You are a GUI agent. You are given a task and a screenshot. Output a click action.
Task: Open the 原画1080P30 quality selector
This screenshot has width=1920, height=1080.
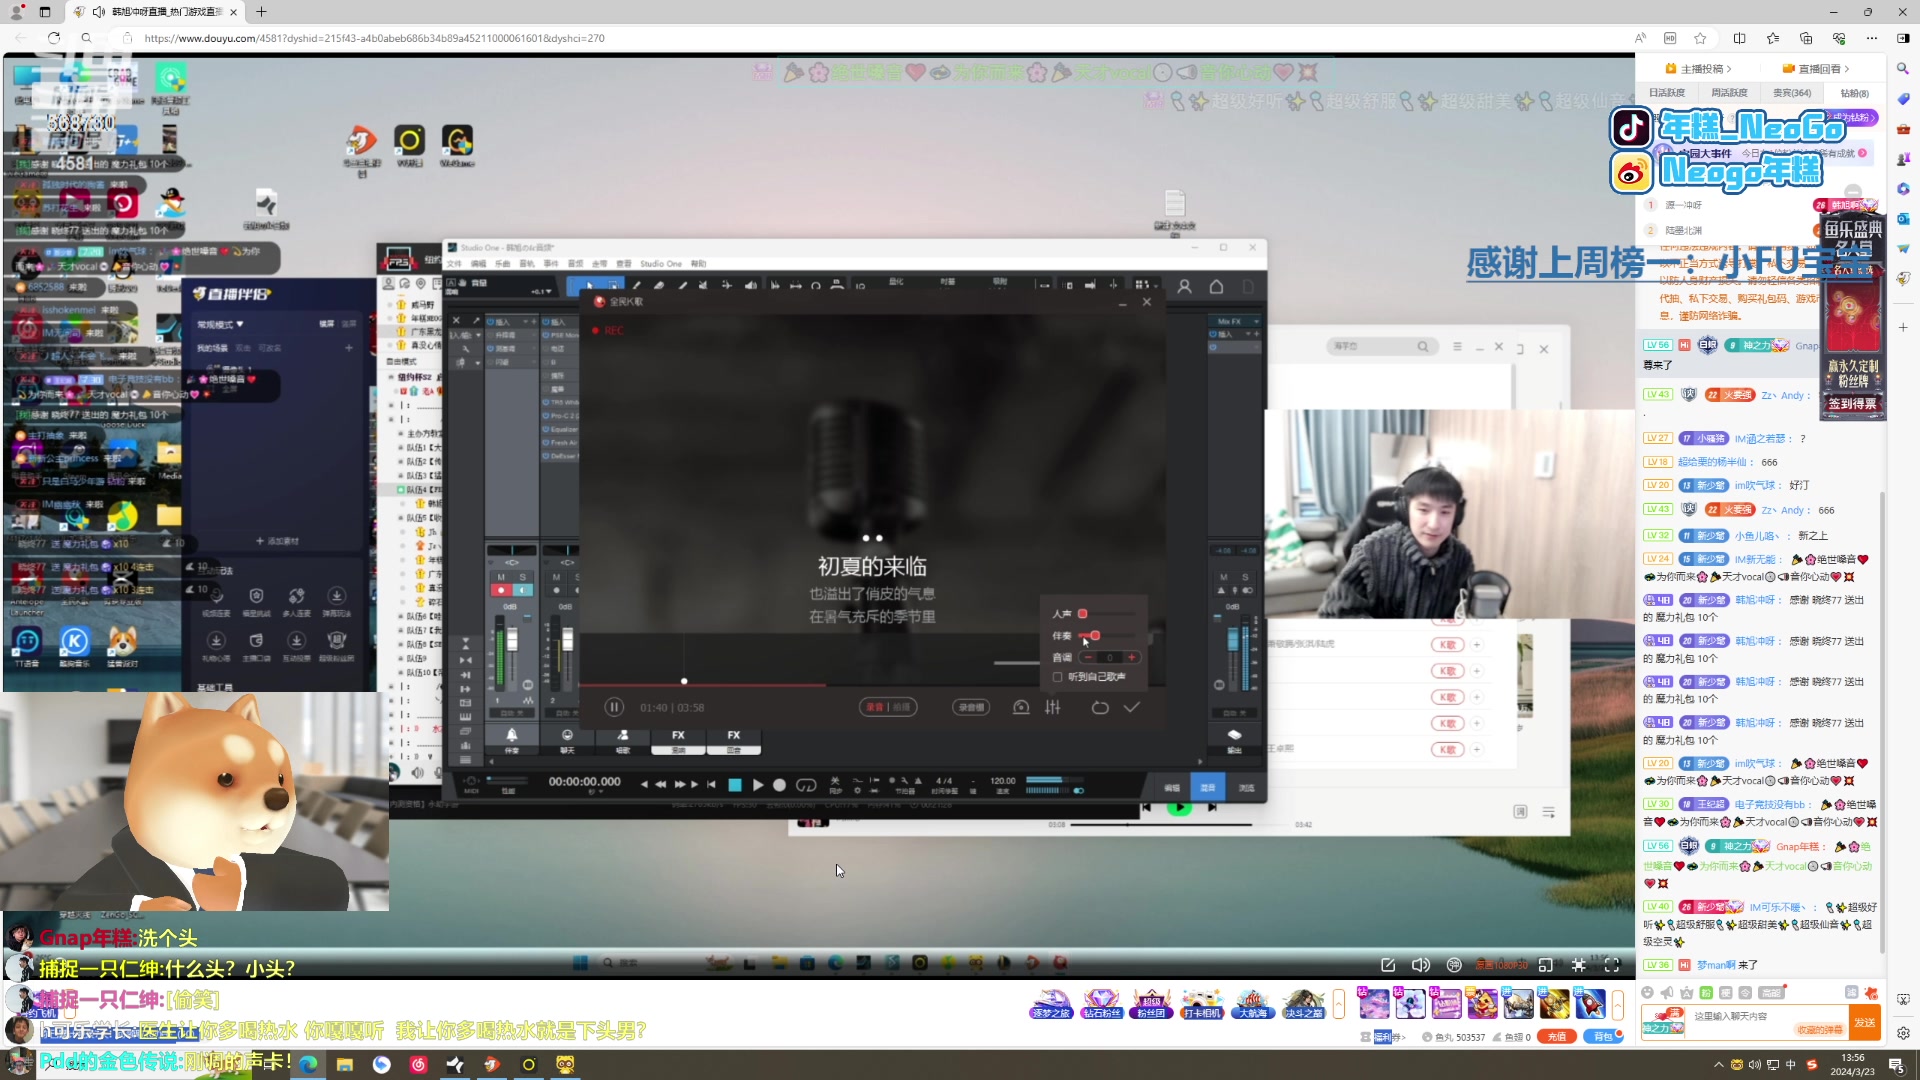[1502, 965]
